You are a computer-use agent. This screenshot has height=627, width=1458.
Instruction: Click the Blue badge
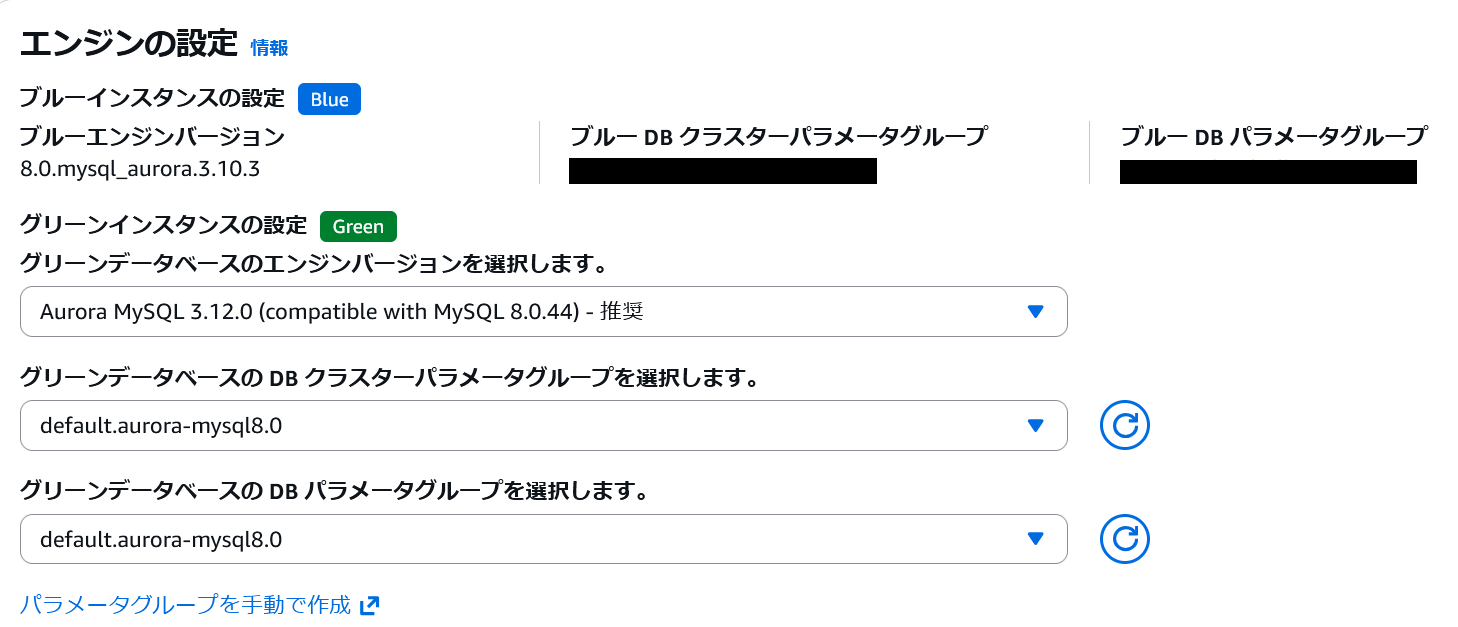pyautogui.click(x=329, y=99)
